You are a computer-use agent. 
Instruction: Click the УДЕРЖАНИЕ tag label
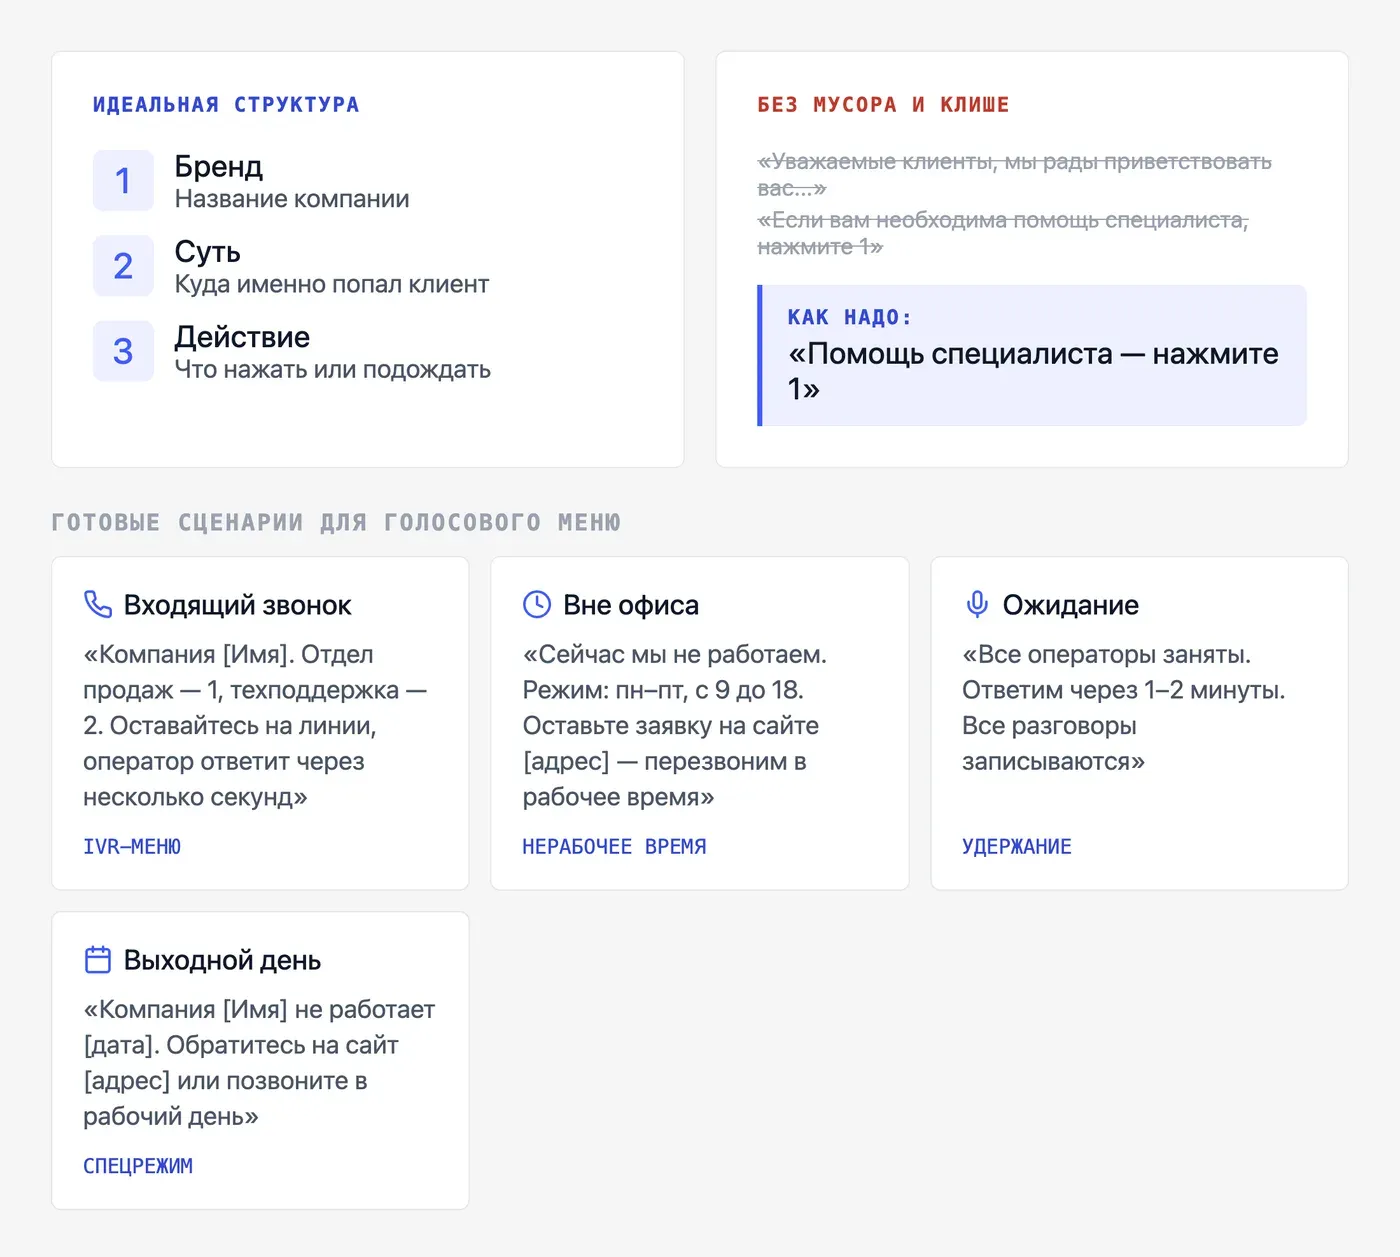(1016, 847)
